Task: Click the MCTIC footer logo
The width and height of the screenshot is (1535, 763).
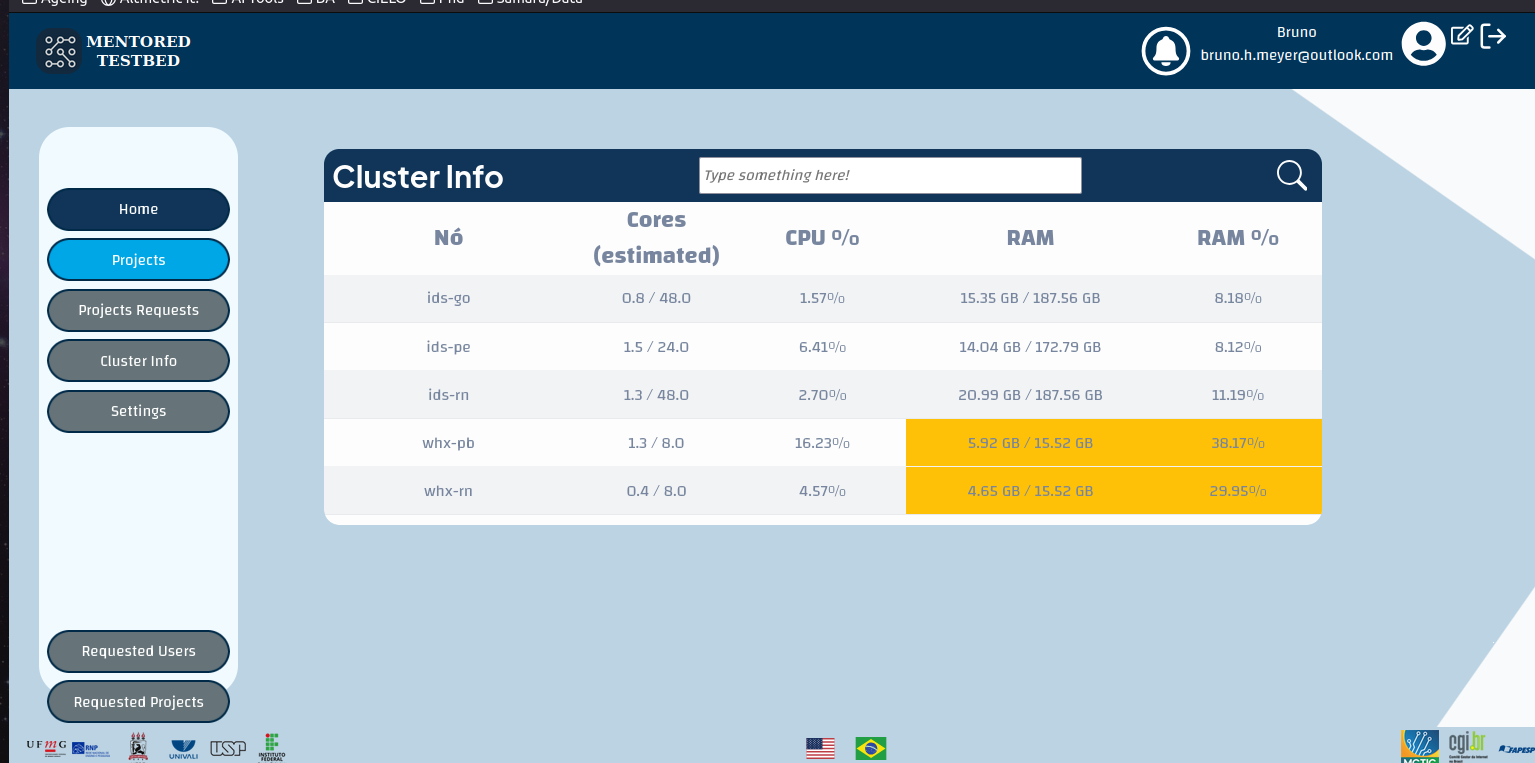Action: [1419, 746]
